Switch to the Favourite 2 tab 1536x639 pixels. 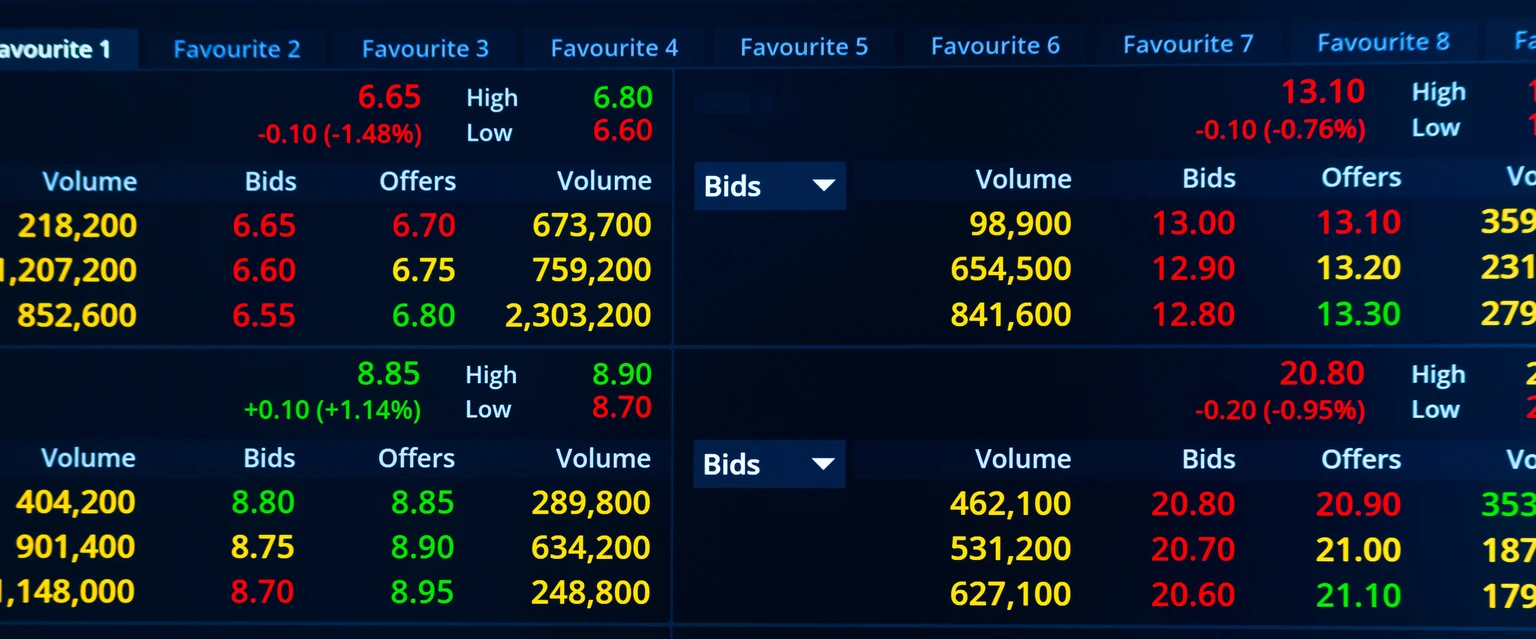(236, 47)
